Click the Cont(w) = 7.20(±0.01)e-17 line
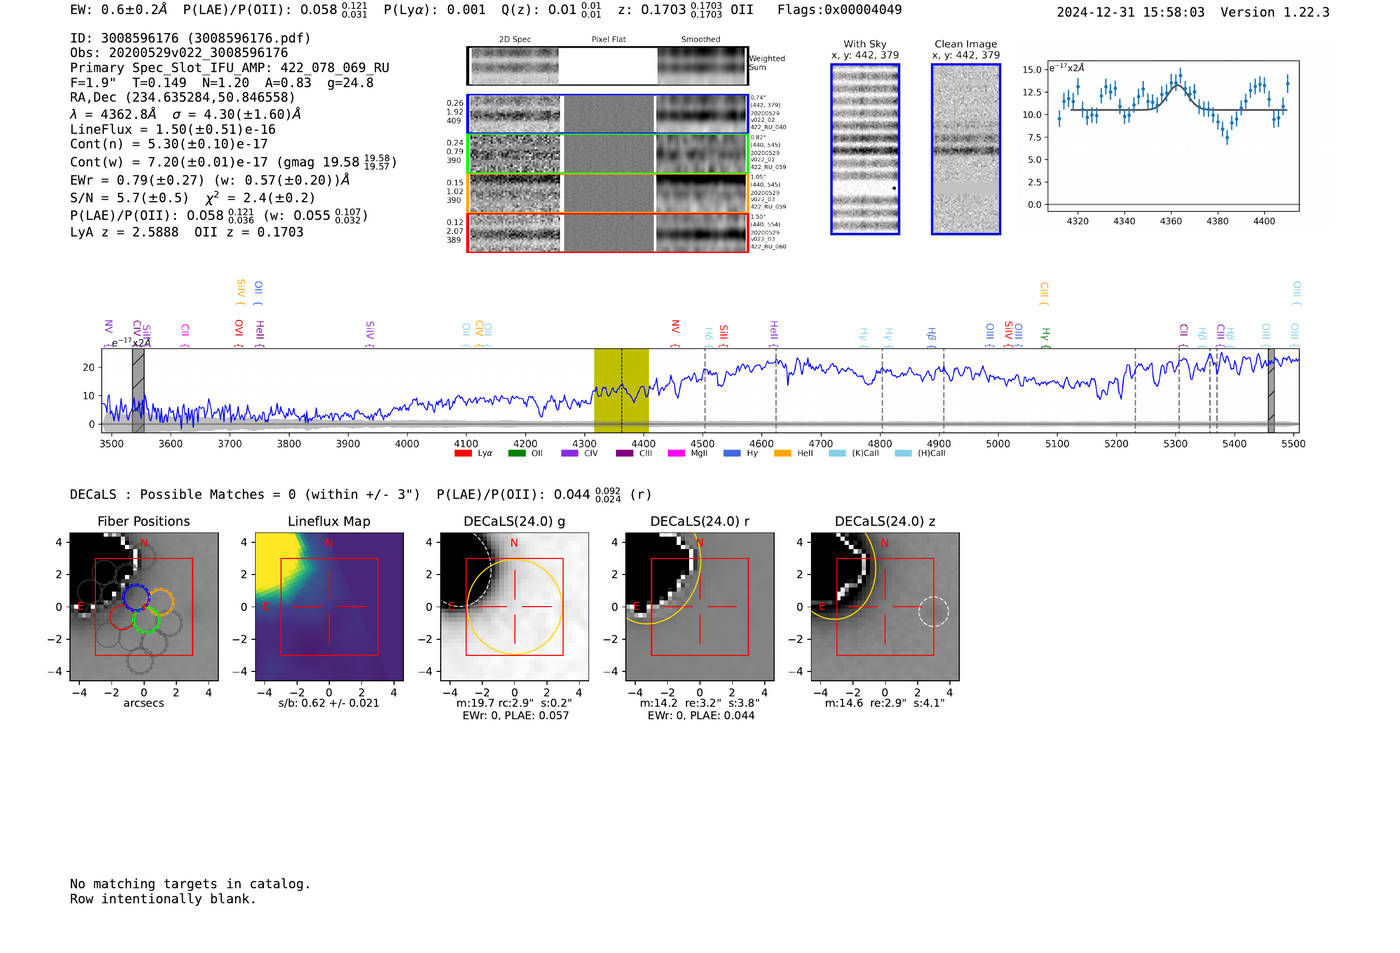This screenshot has width=1400, height=953. 234,161
